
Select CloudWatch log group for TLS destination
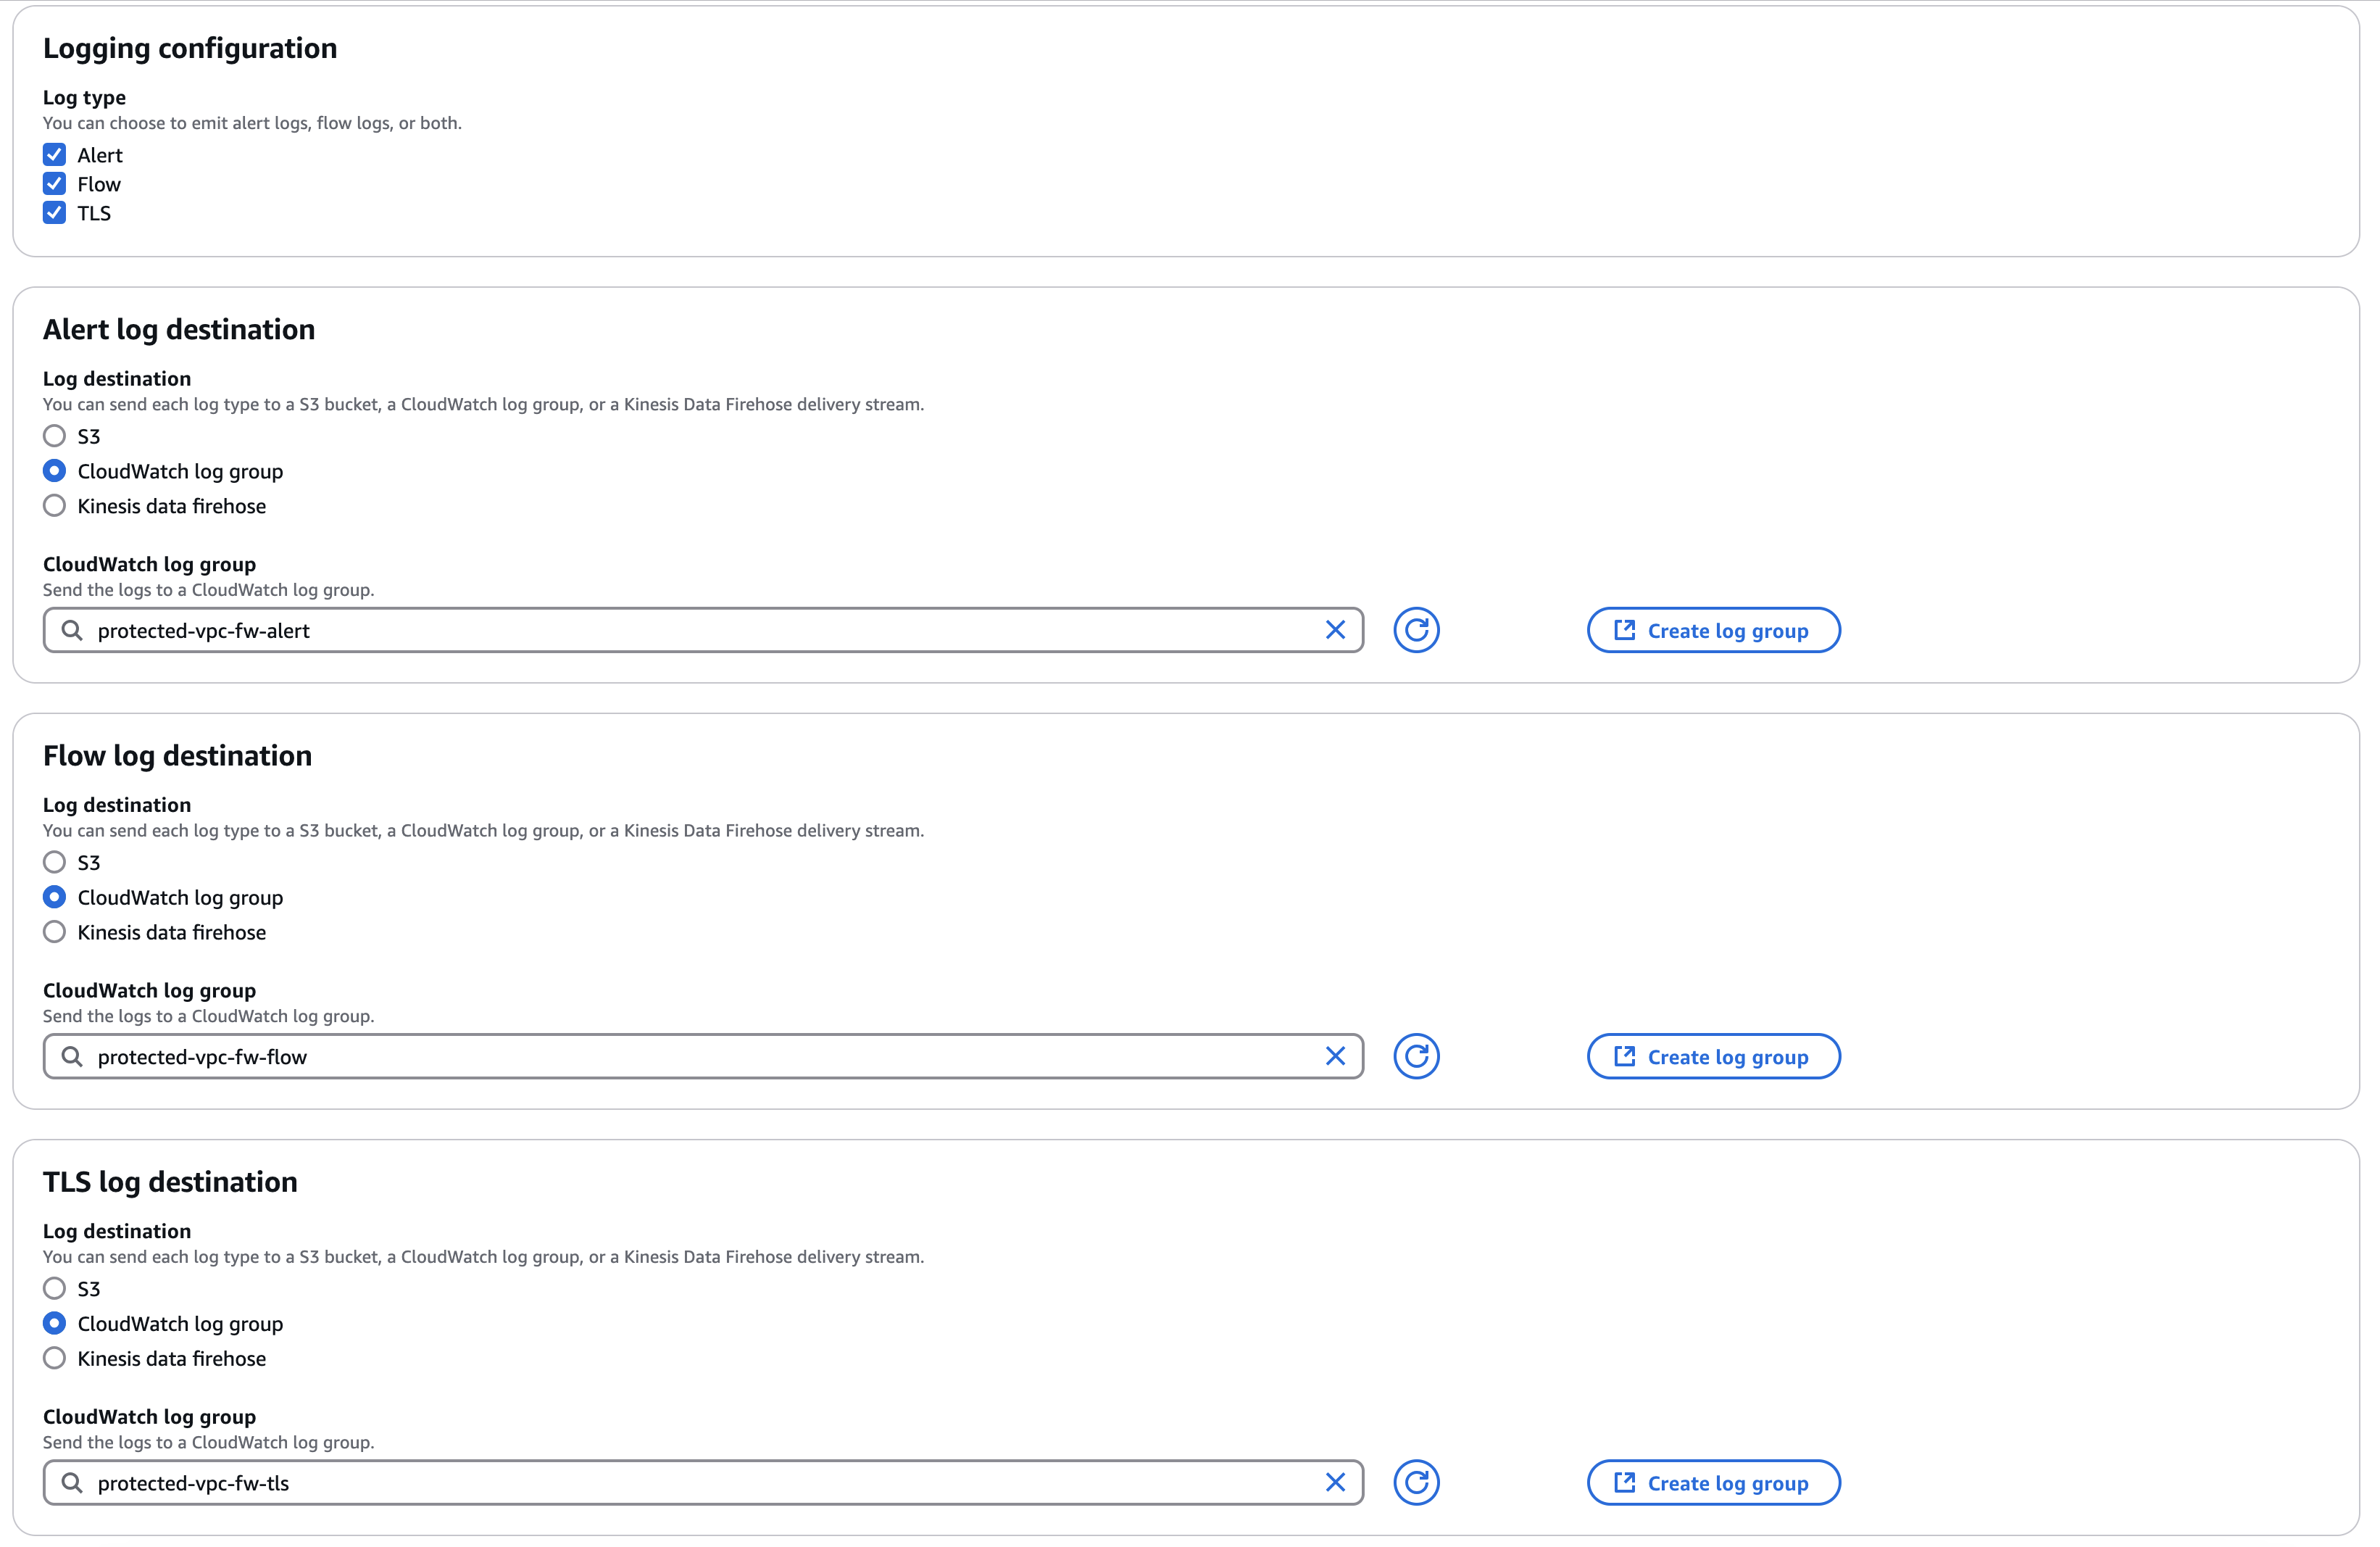(x=55, y=1323)
